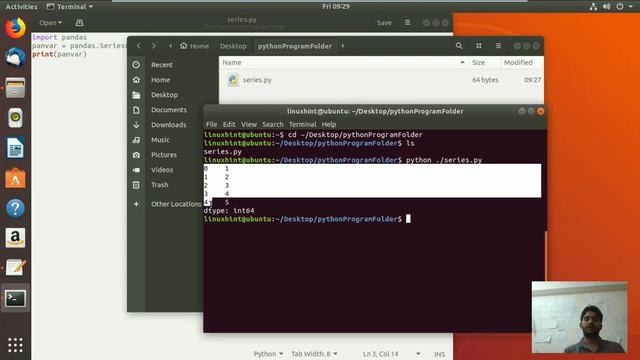Launch Thunderbird mail from the dock
Image resolution: width=640 pixels, height=360 pixels.
(15, 57)
